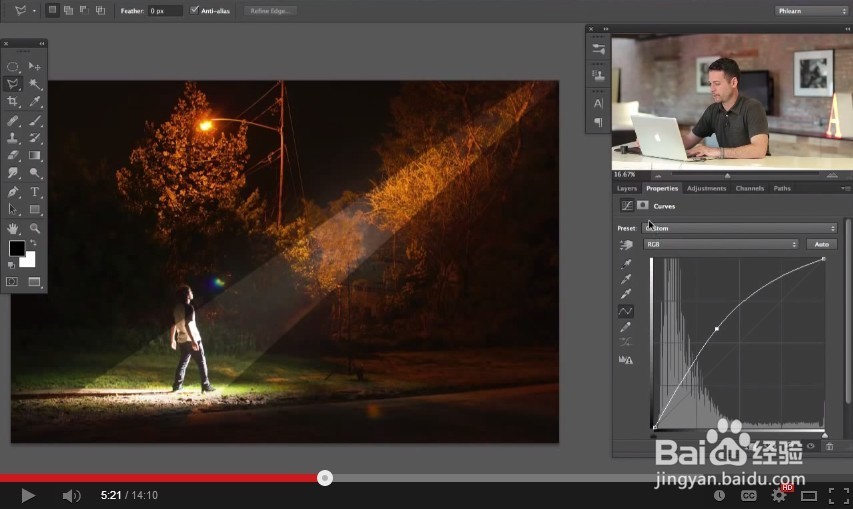Viewport: 853px width, 509px height.
Task: Open the Brush Presets panel icon
Action: 598,49
